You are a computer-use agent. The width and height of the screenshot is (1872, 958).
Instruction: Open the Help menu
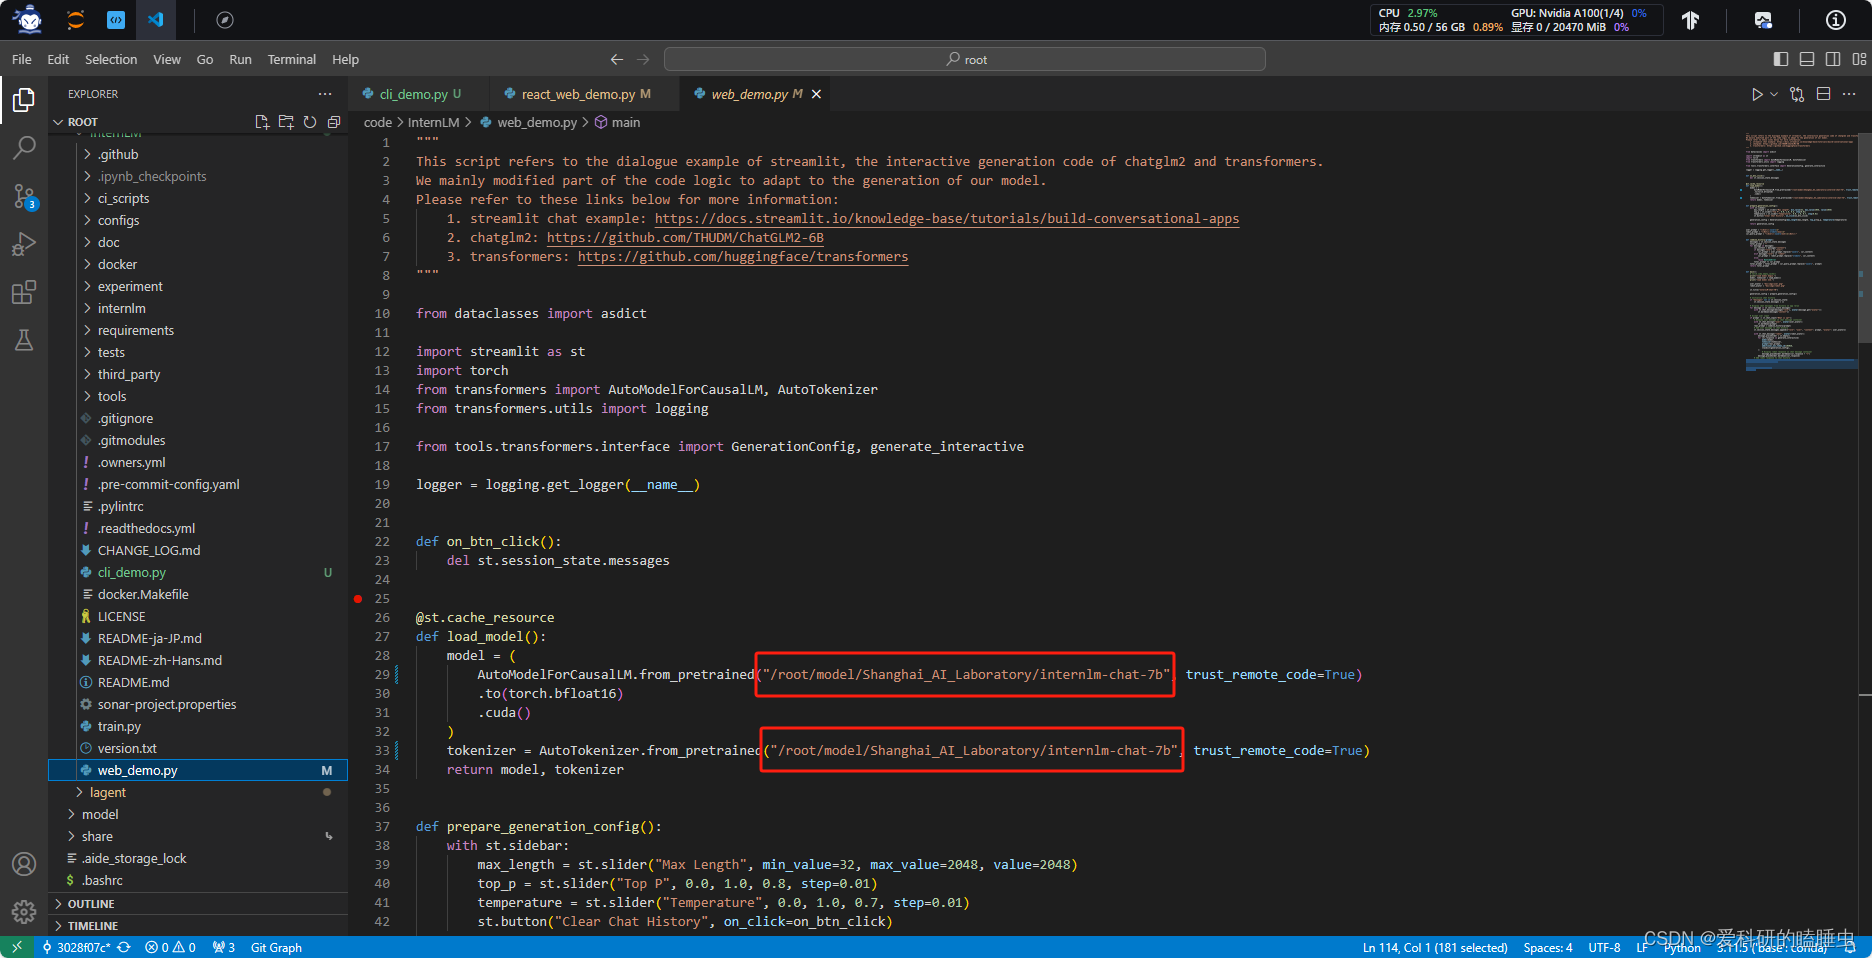[x=345, y=60]
